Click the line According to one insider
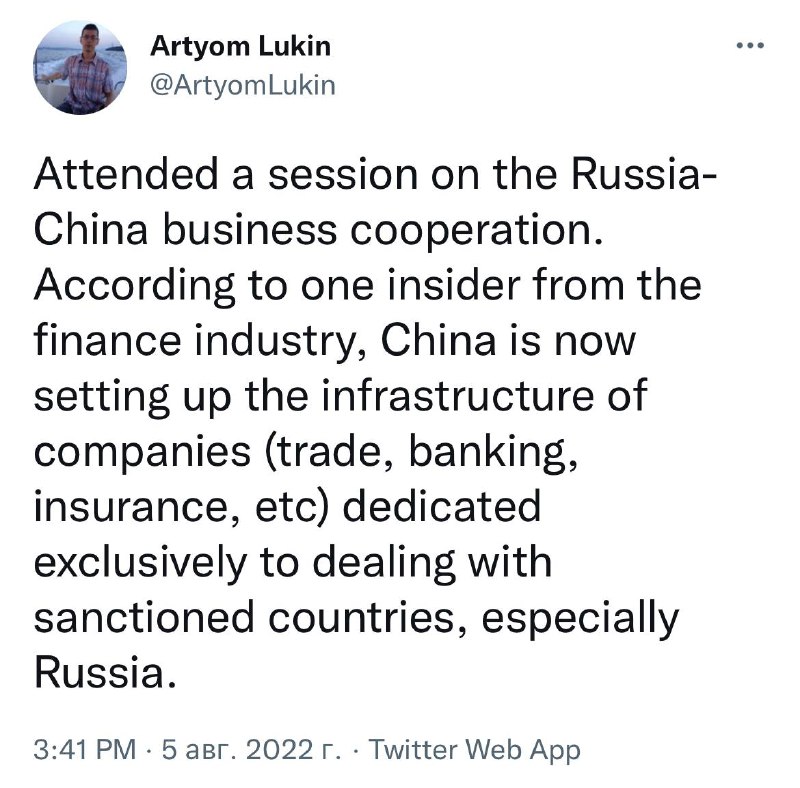The height and width of the screenshot is (788, 800). [x=367, y=286]
